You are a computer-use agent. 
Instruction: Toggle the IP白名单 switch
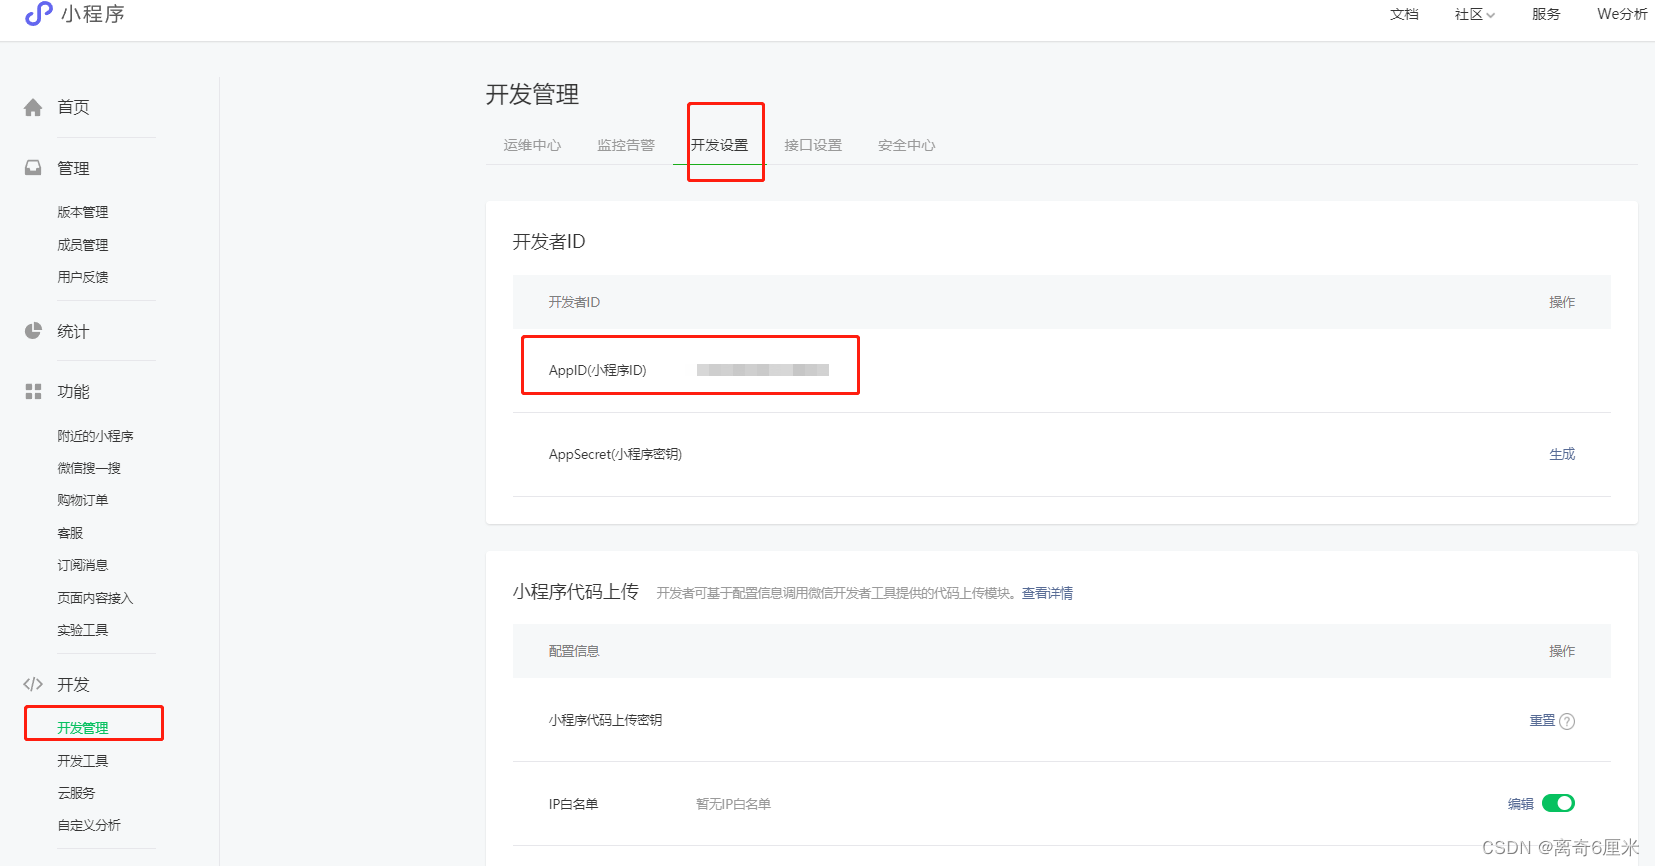(x=1558, y=803)
